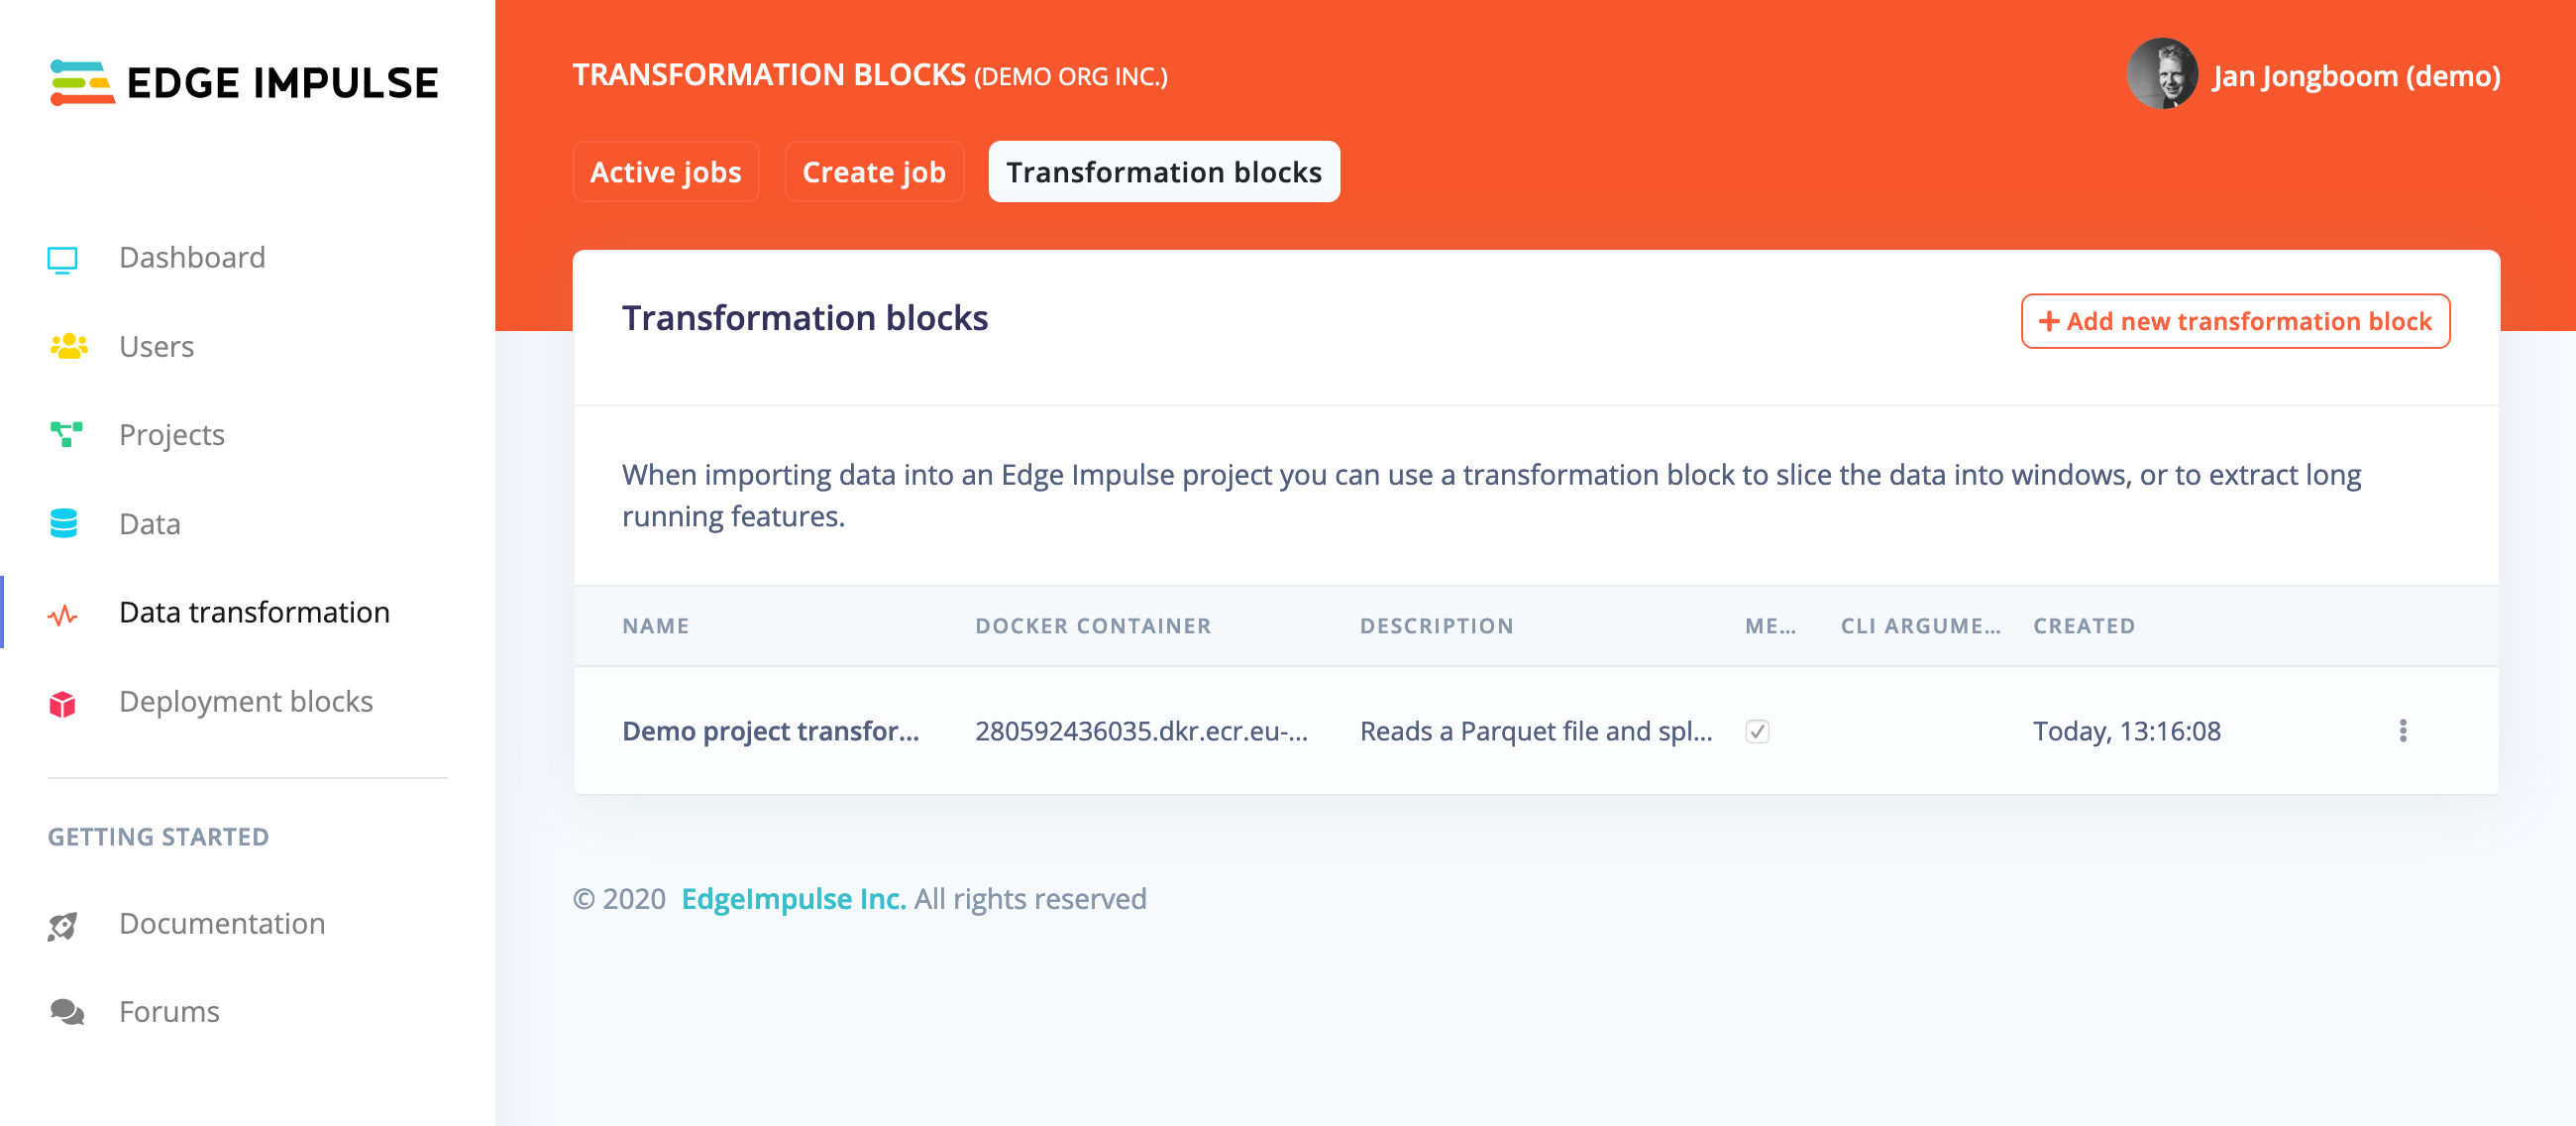Viewport: 2576px width, 1126px height.
Task: Click the CREATED column header
Action: pos(2084,626)
